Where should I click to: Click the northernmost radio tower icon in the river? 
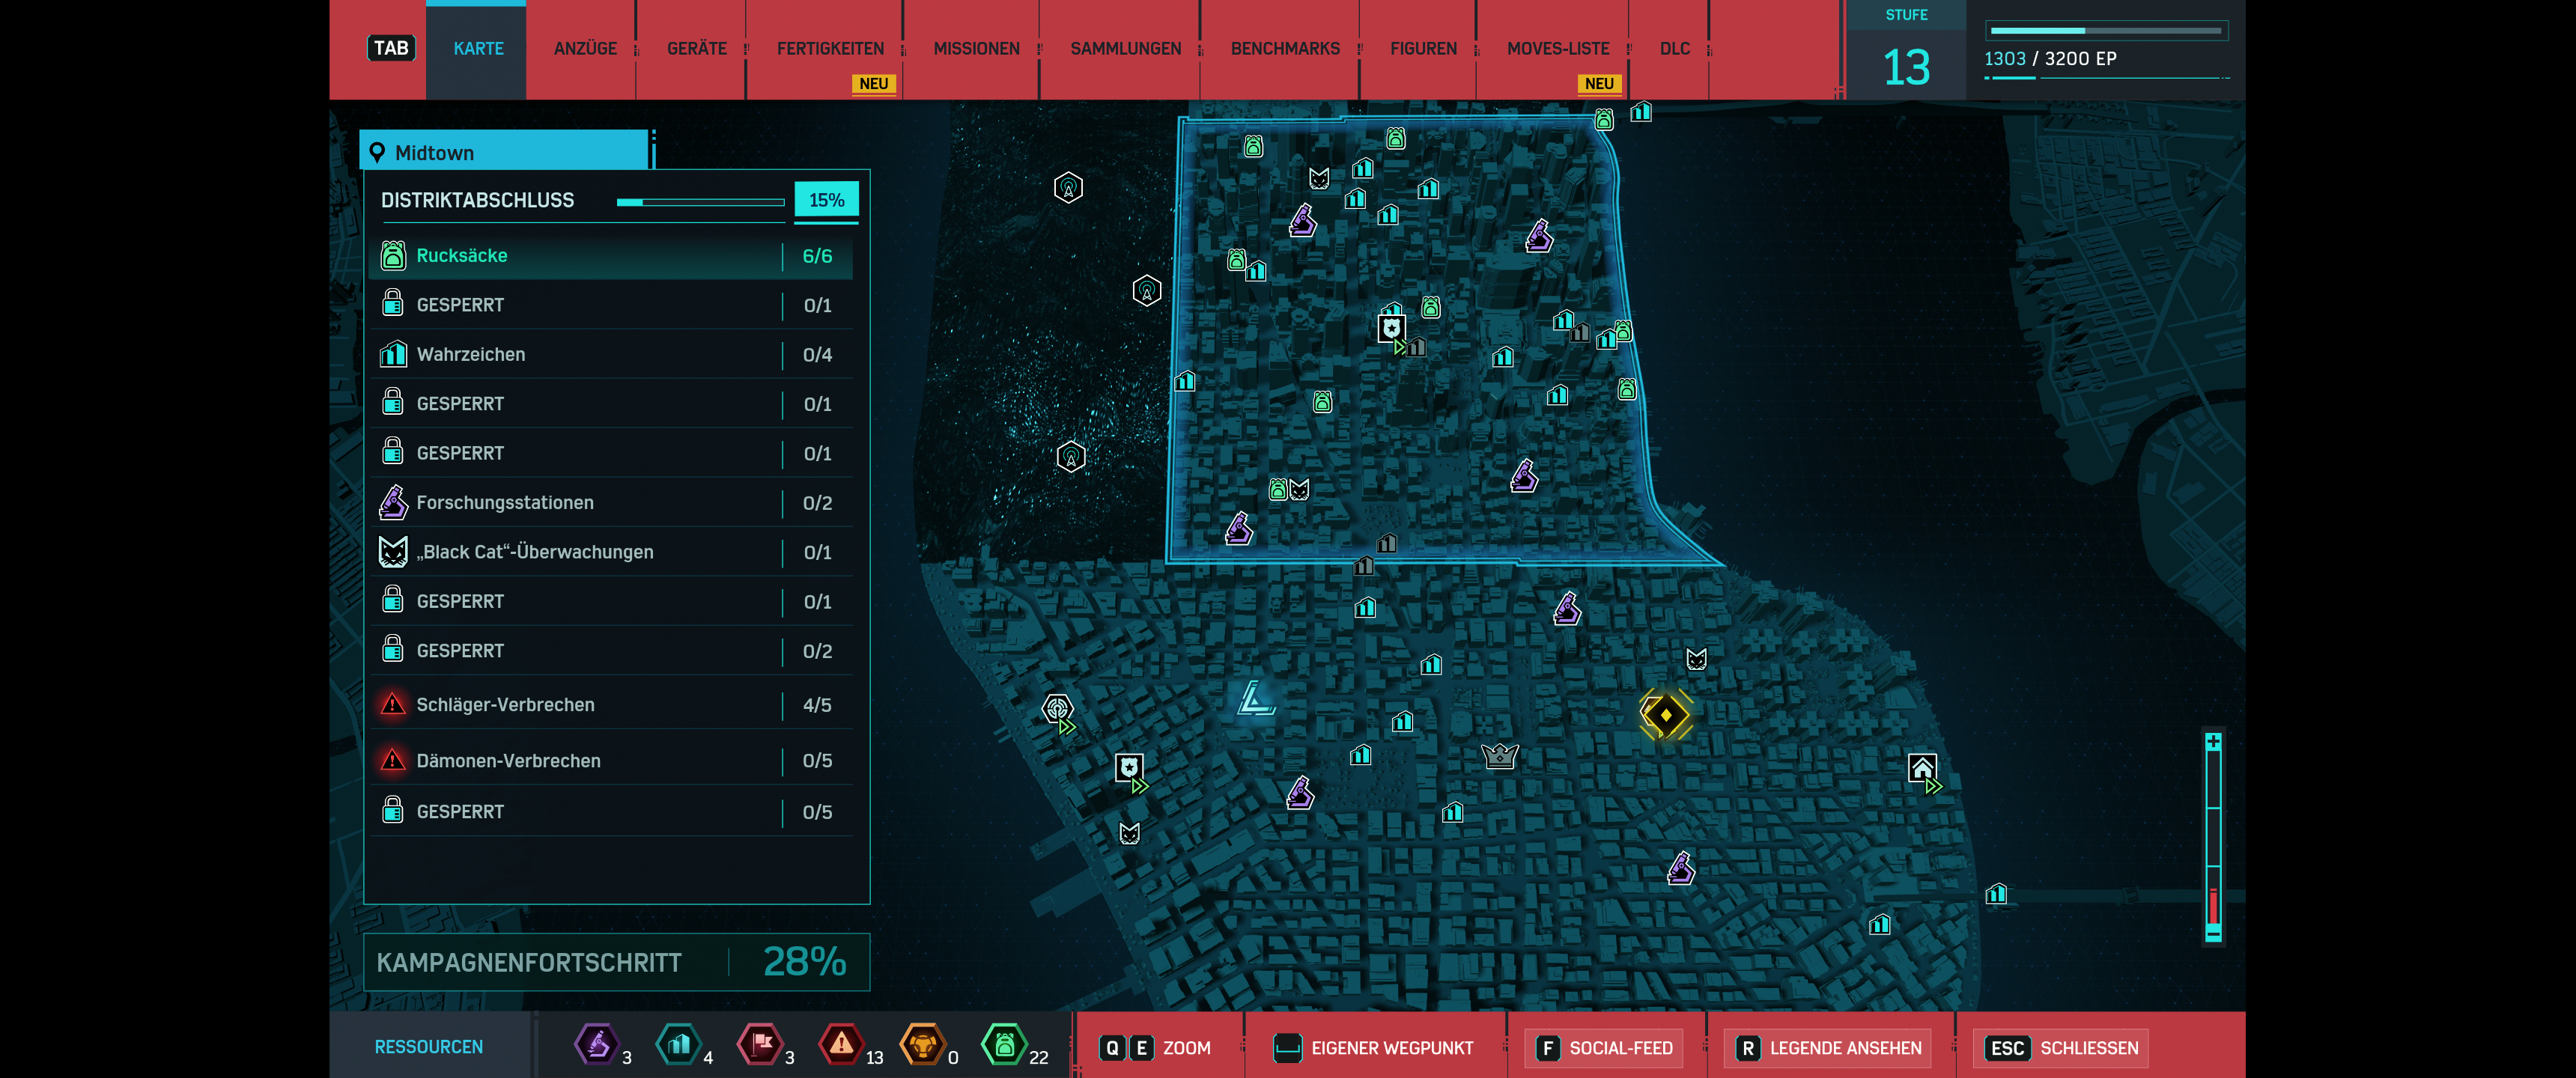click(1068, 187)
